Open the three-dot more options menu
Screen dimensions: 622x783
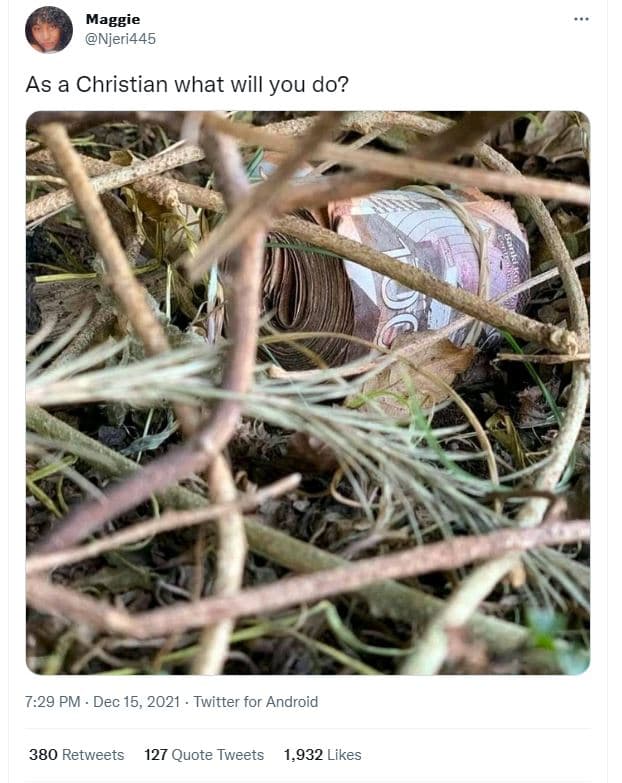581,19
